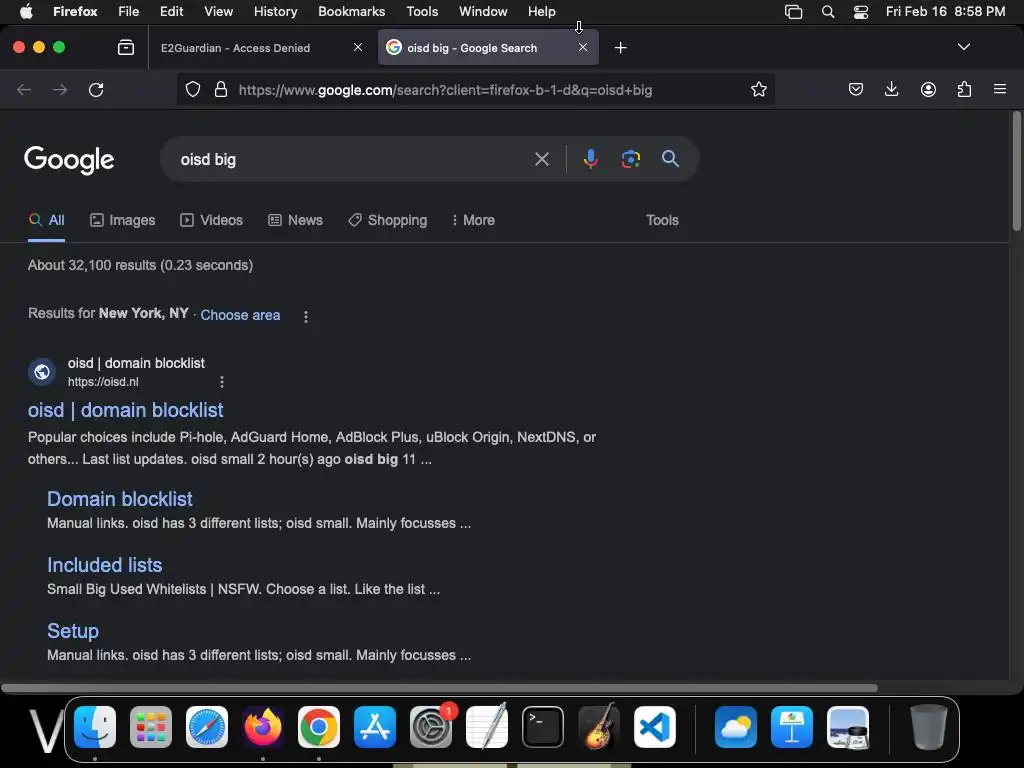Open Spotlight search in menu bar

[x=827, y=12]
